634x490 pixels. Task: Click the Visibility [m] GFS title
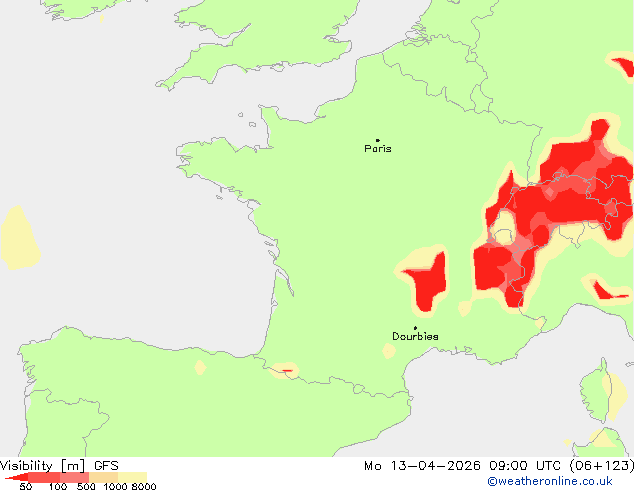point(59,466)
